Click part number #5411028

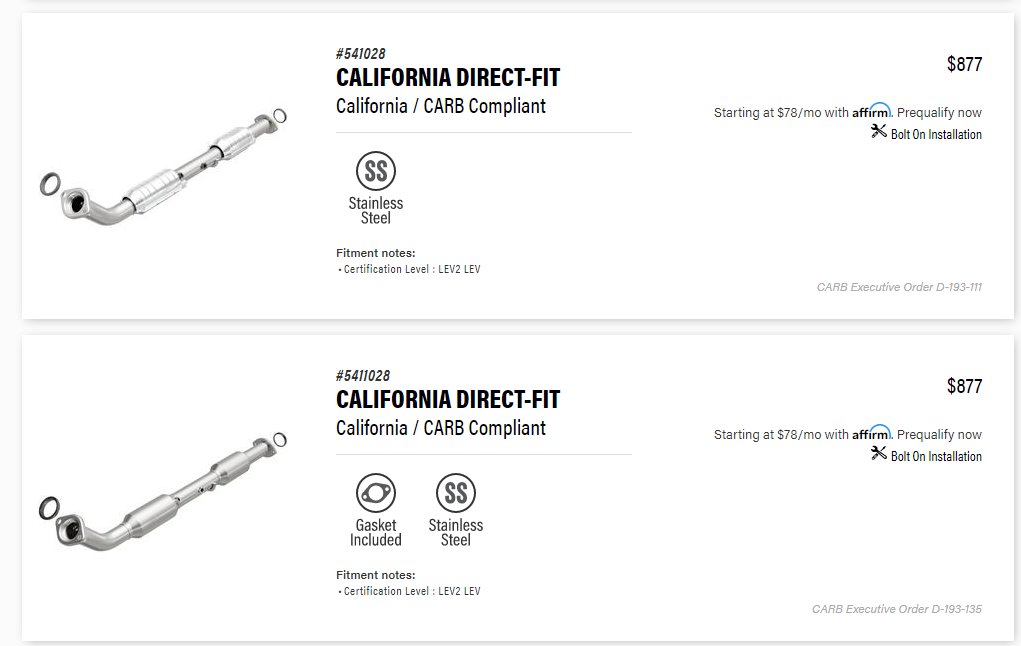pos(363,376)
